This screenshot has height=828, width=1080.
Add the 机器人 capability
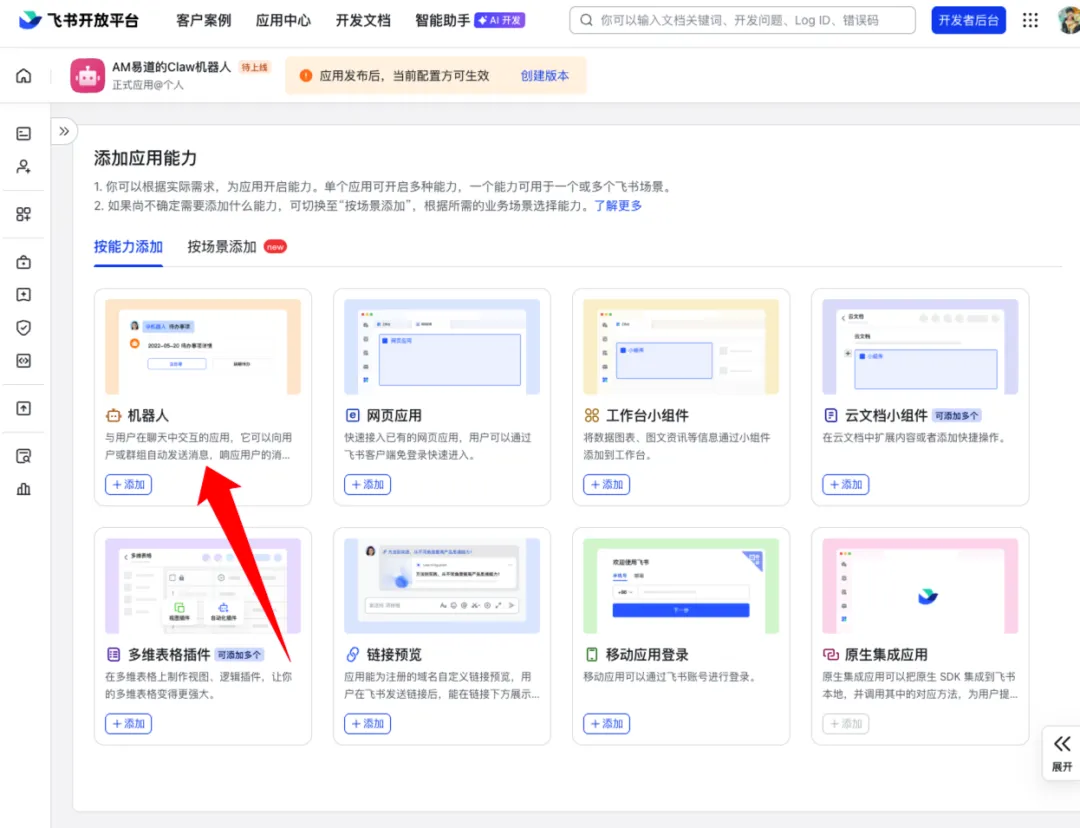tap(128, 484)
